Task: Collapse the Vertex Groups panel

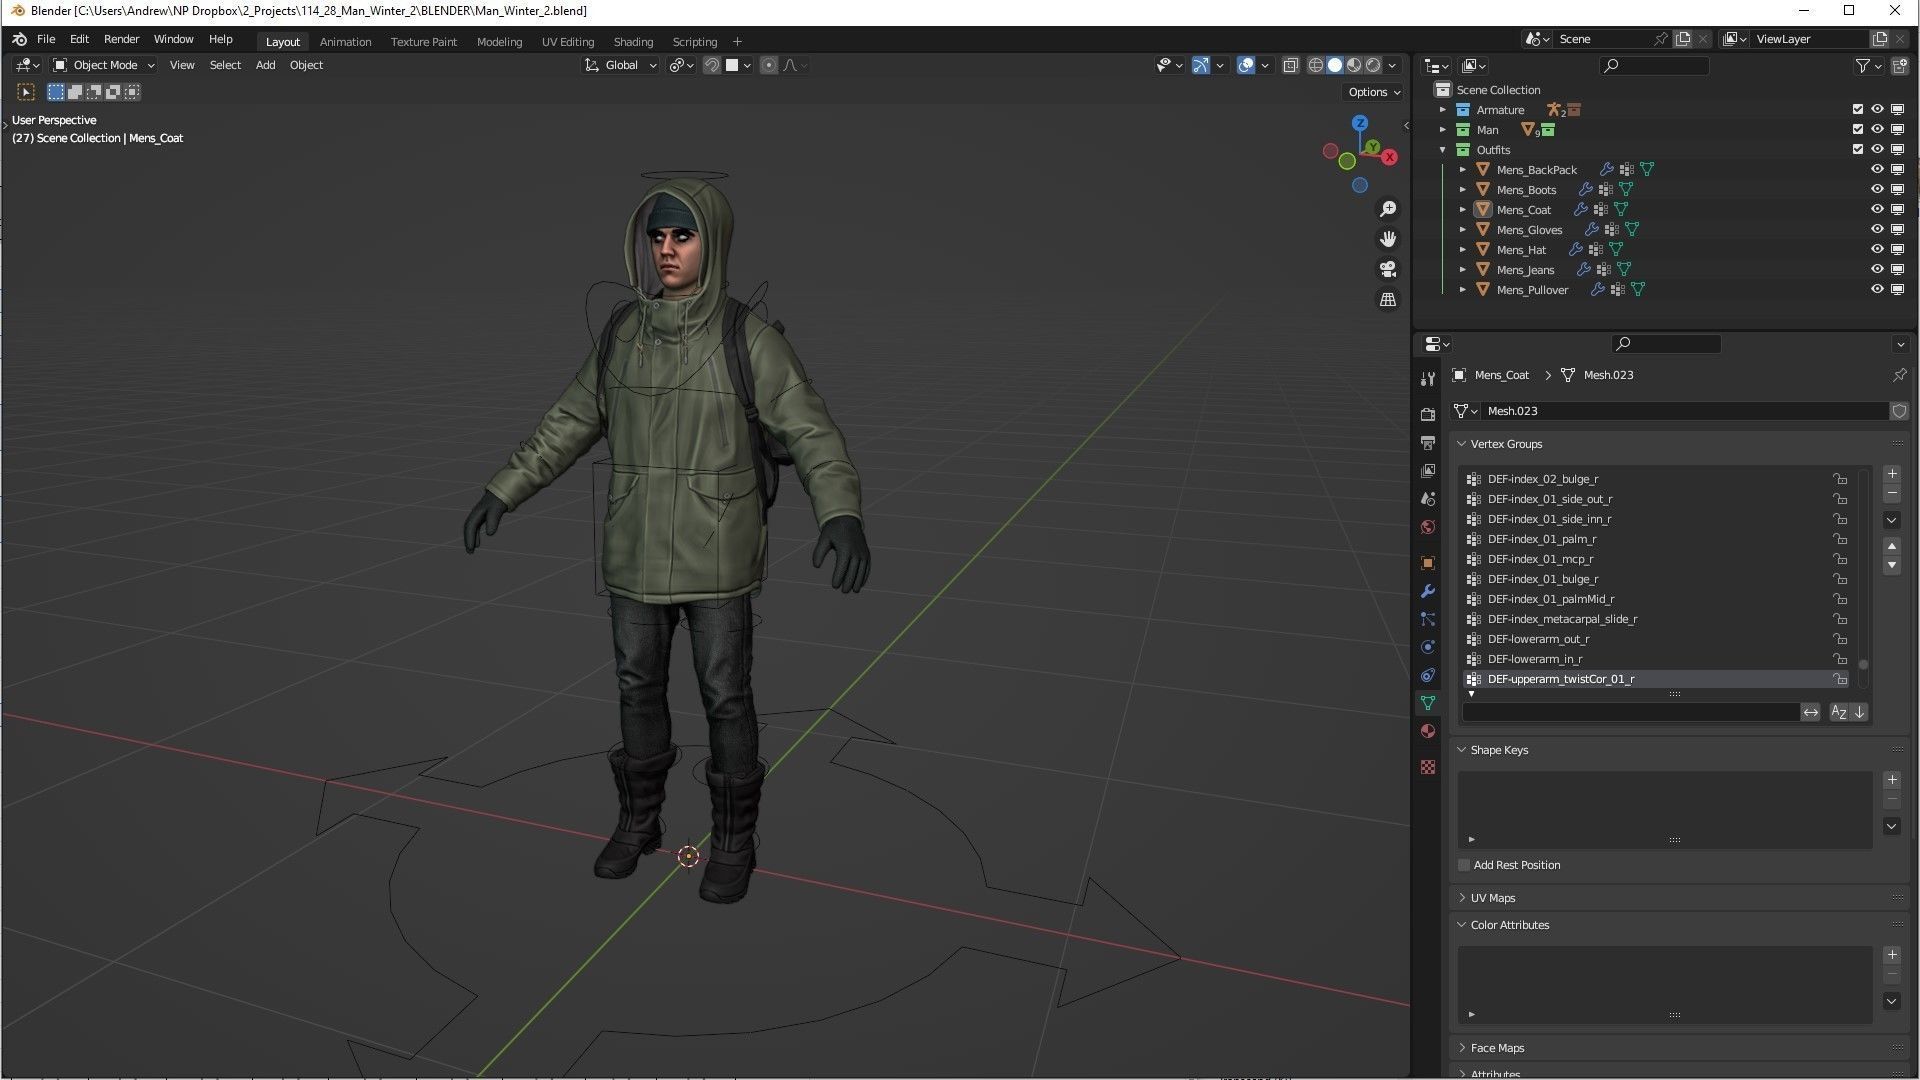Action: click(x=1462, y=444)
